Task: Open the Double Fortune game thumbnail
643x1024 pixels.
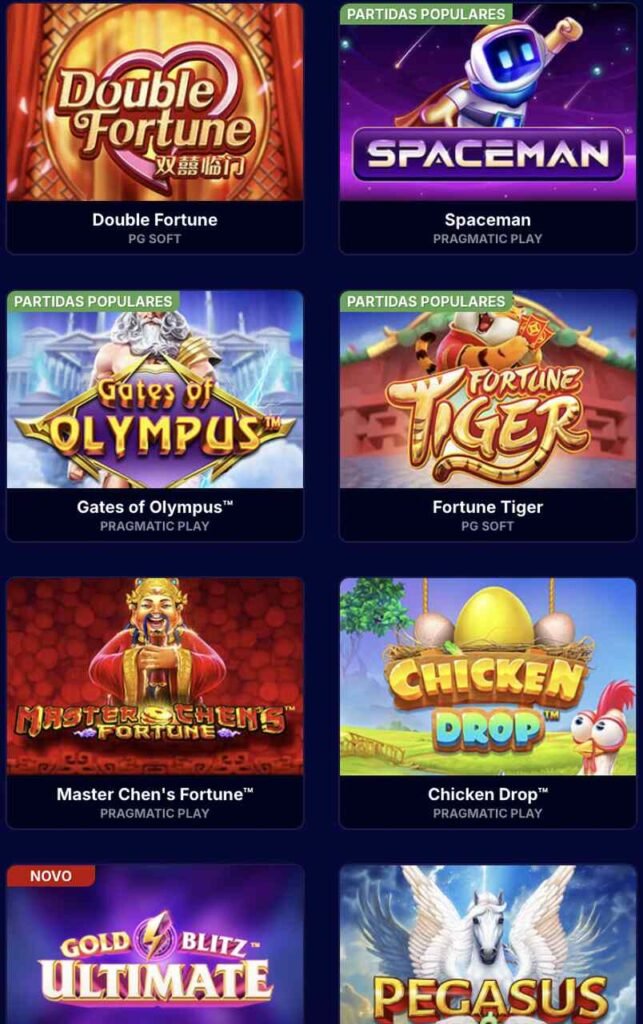Action: pos(155,101)
